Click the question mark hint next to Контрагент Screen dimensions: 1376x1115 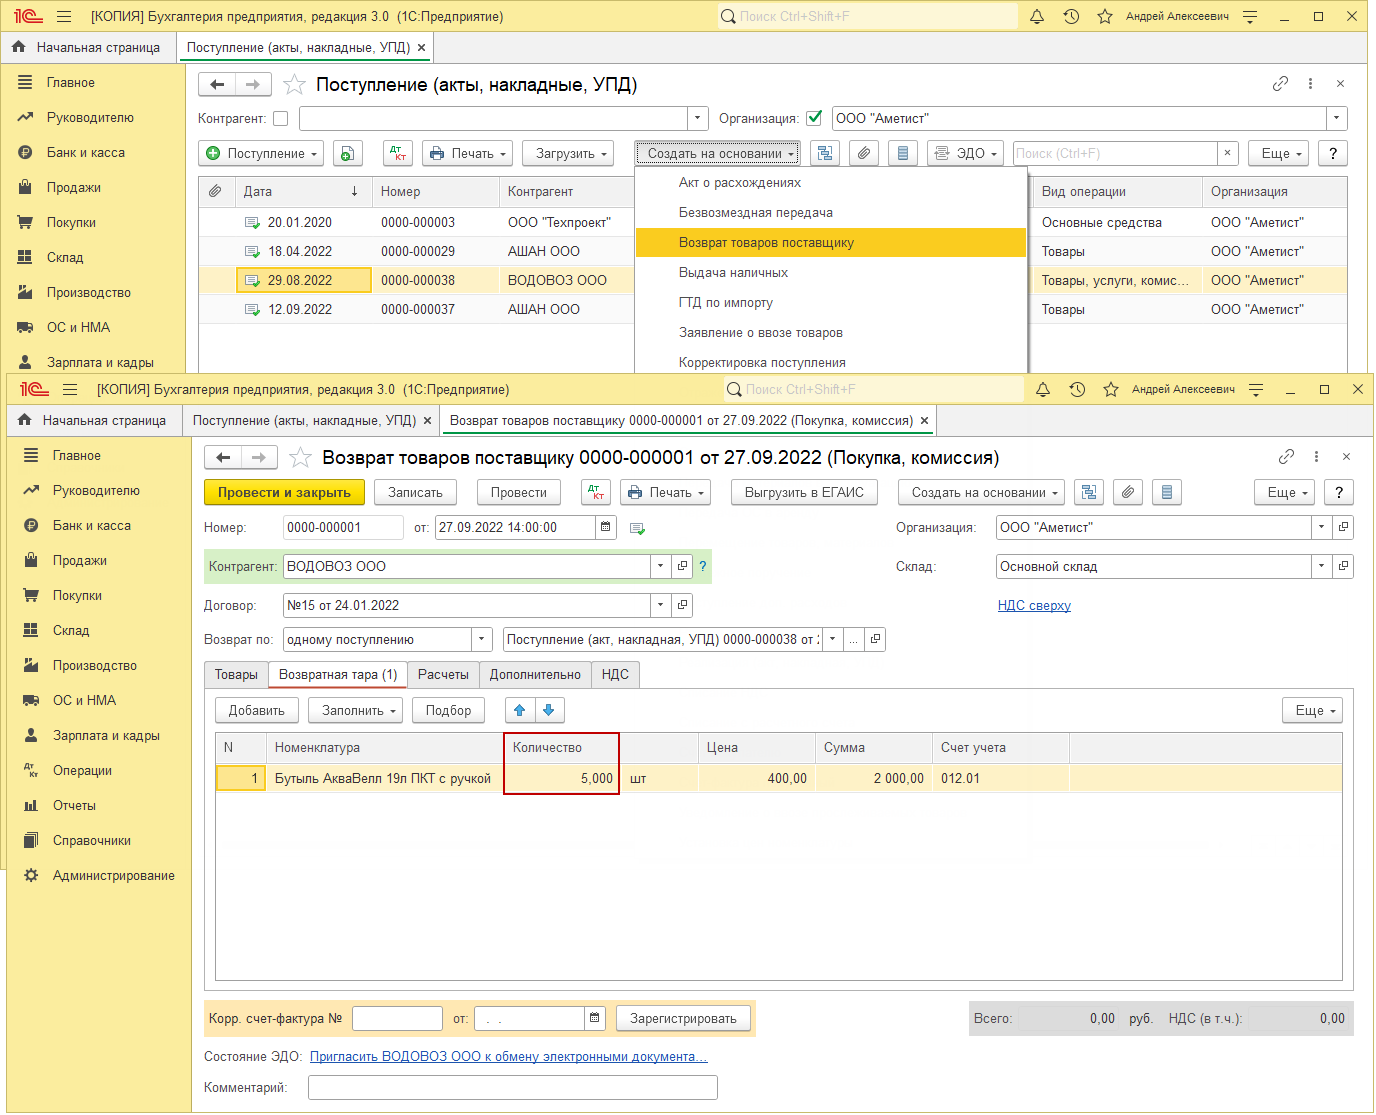coord(703,566)
